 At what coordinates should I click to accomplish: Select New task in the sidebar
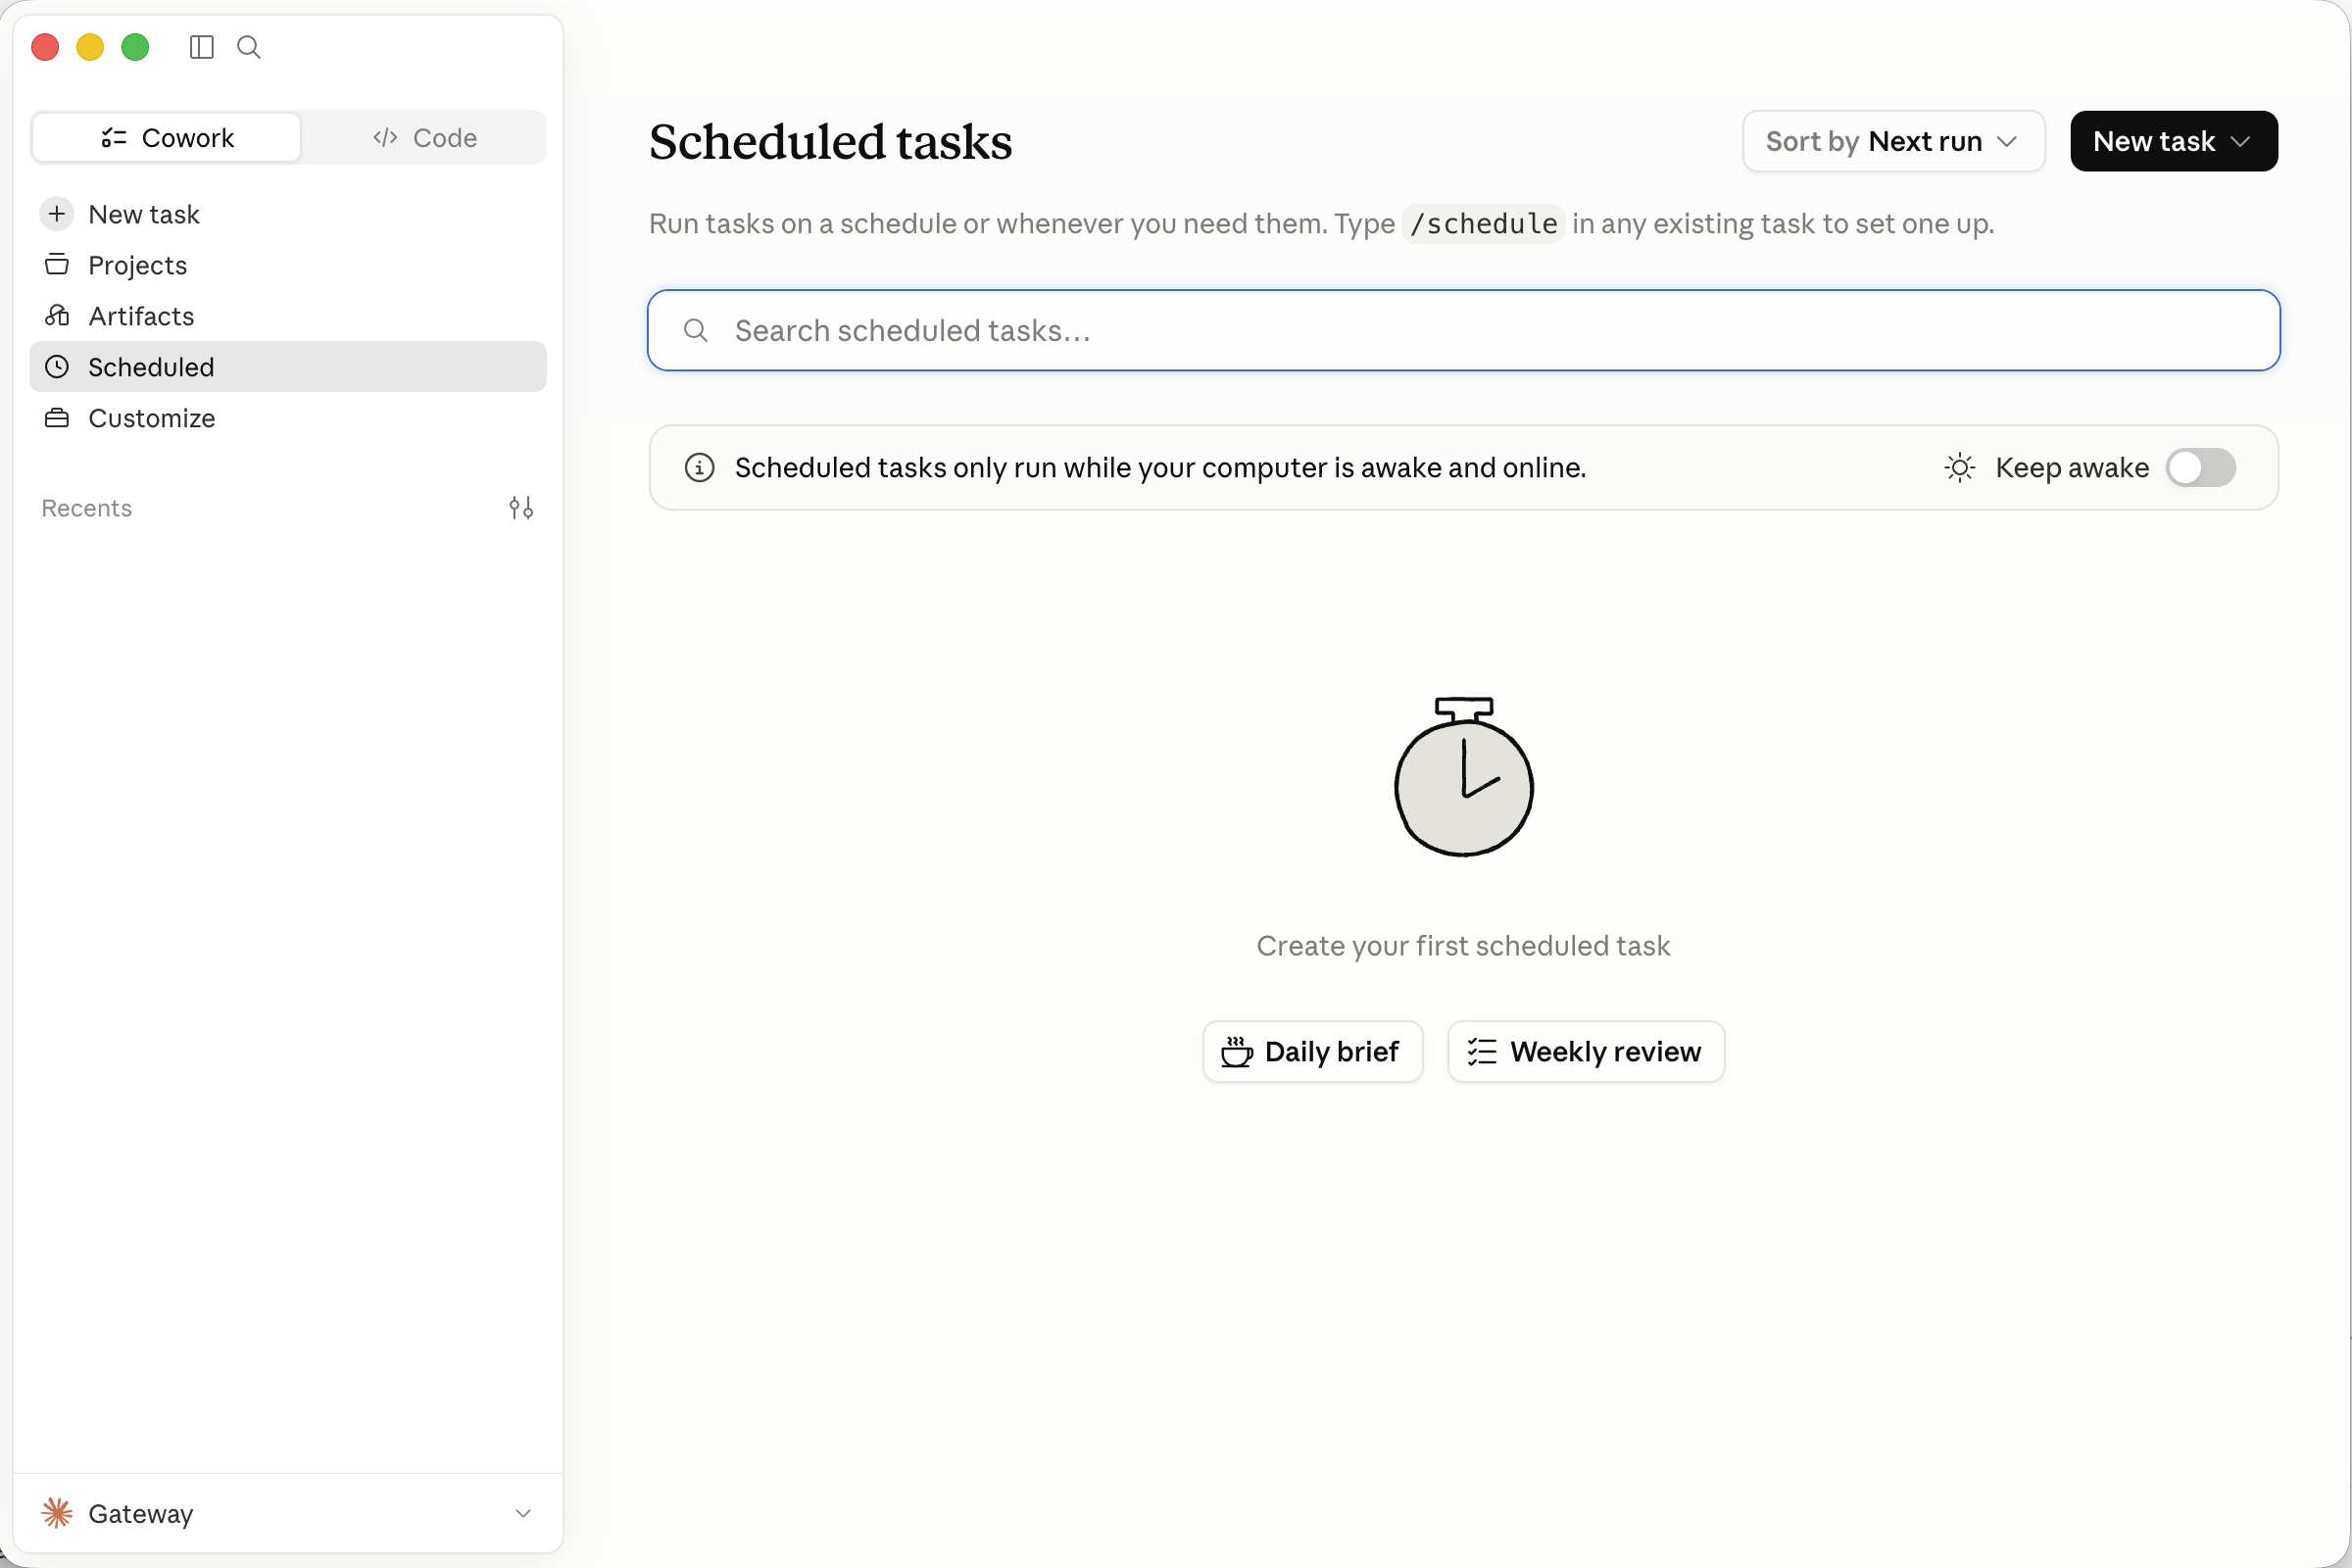tap(288, 214)
